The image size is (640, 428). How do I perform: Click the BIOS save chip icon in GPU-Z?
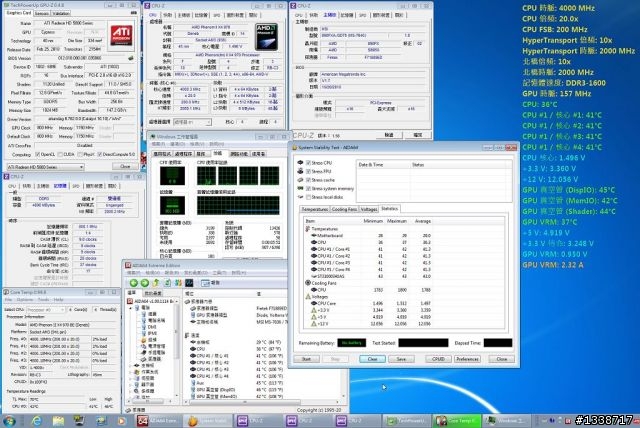tap(131, 58)
